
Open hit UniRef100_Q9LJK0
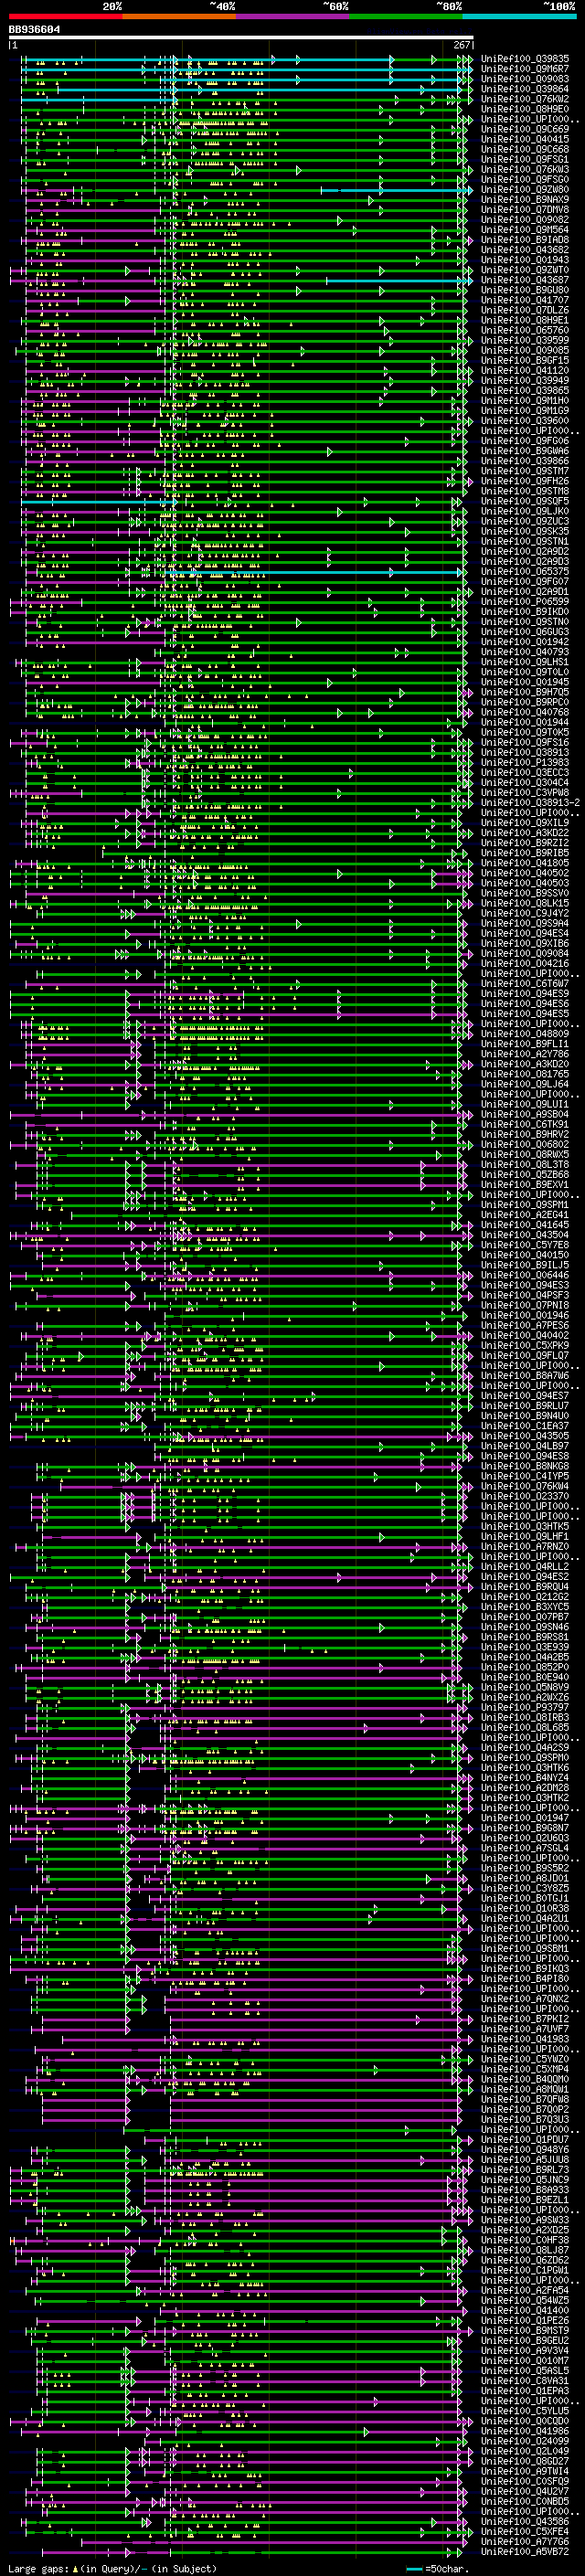point(525,511)
